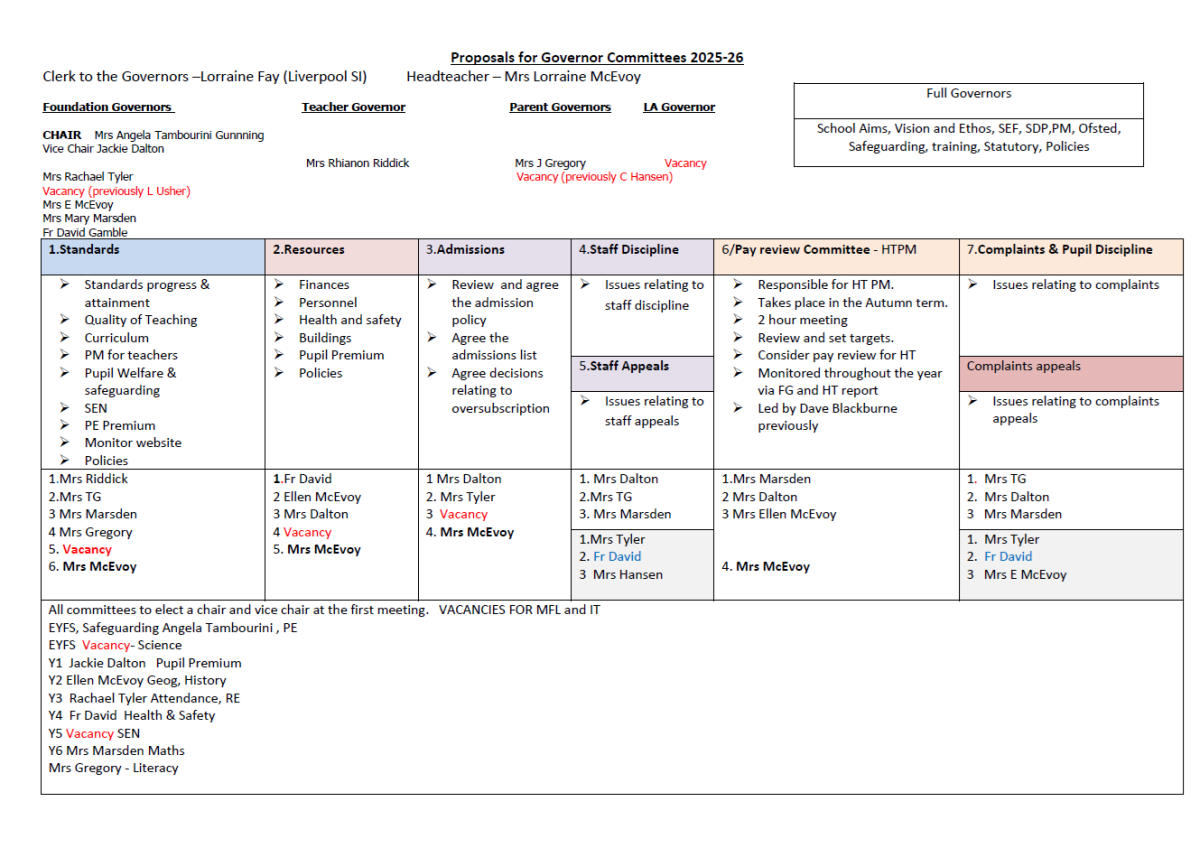Click the title "Proposals for Governor Committees 2025-26"
Image resolution: width=1200 pixels, height=848 pixels.
pyautogui.click(x=596, y=58)
